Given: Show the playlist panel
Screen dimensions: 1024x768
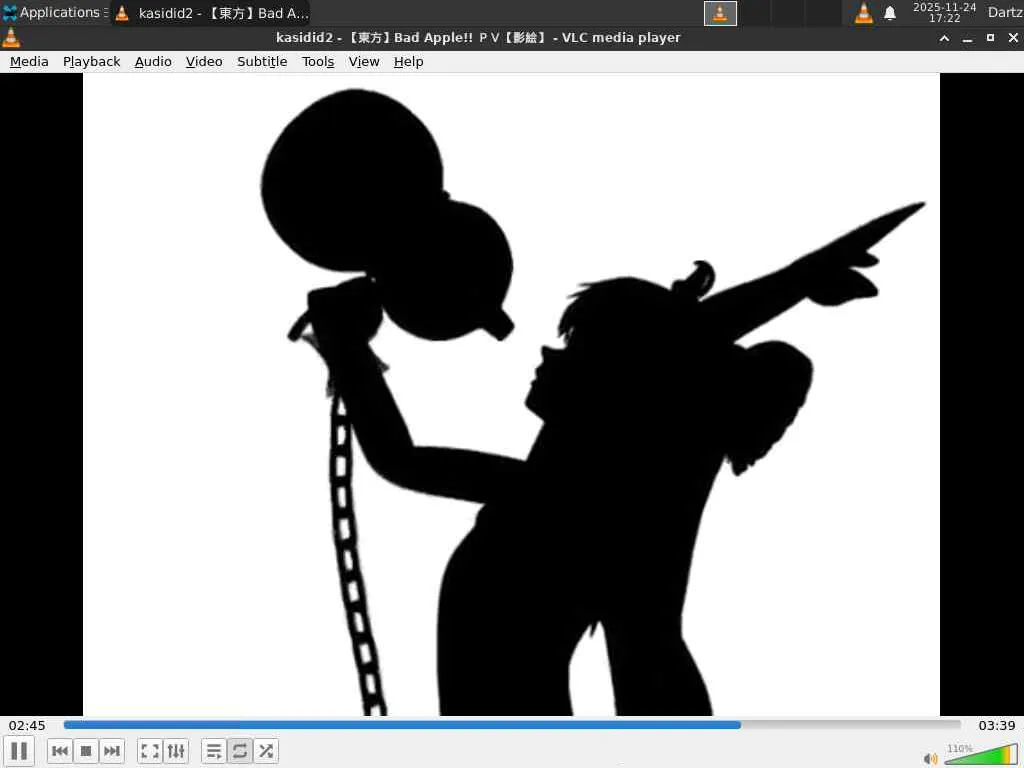Looking at the screenshot, I should coord(214,751).
